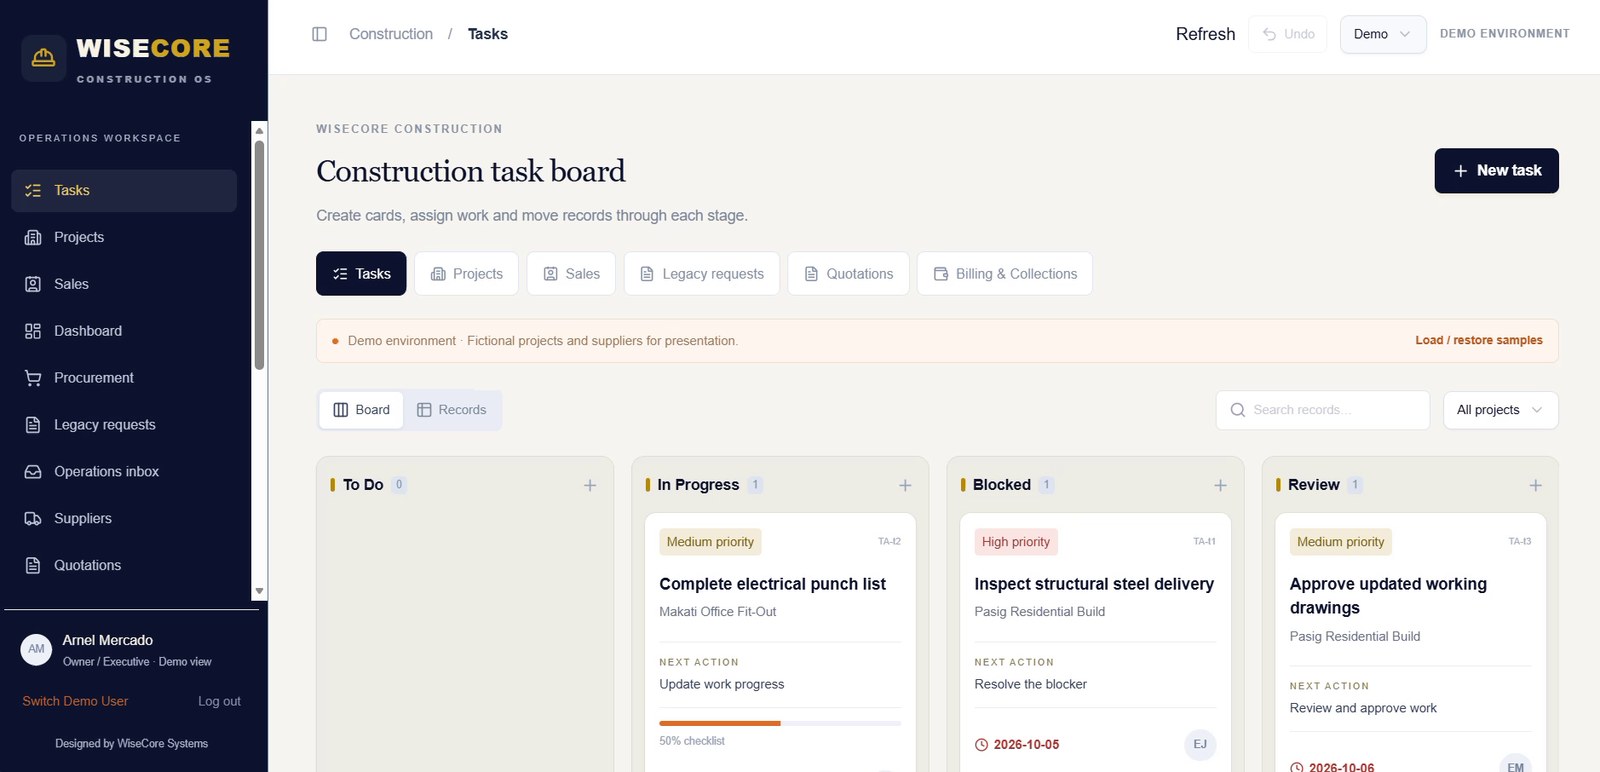
Task: Open Suppliers in the sidebar
Action: (124, 519)
